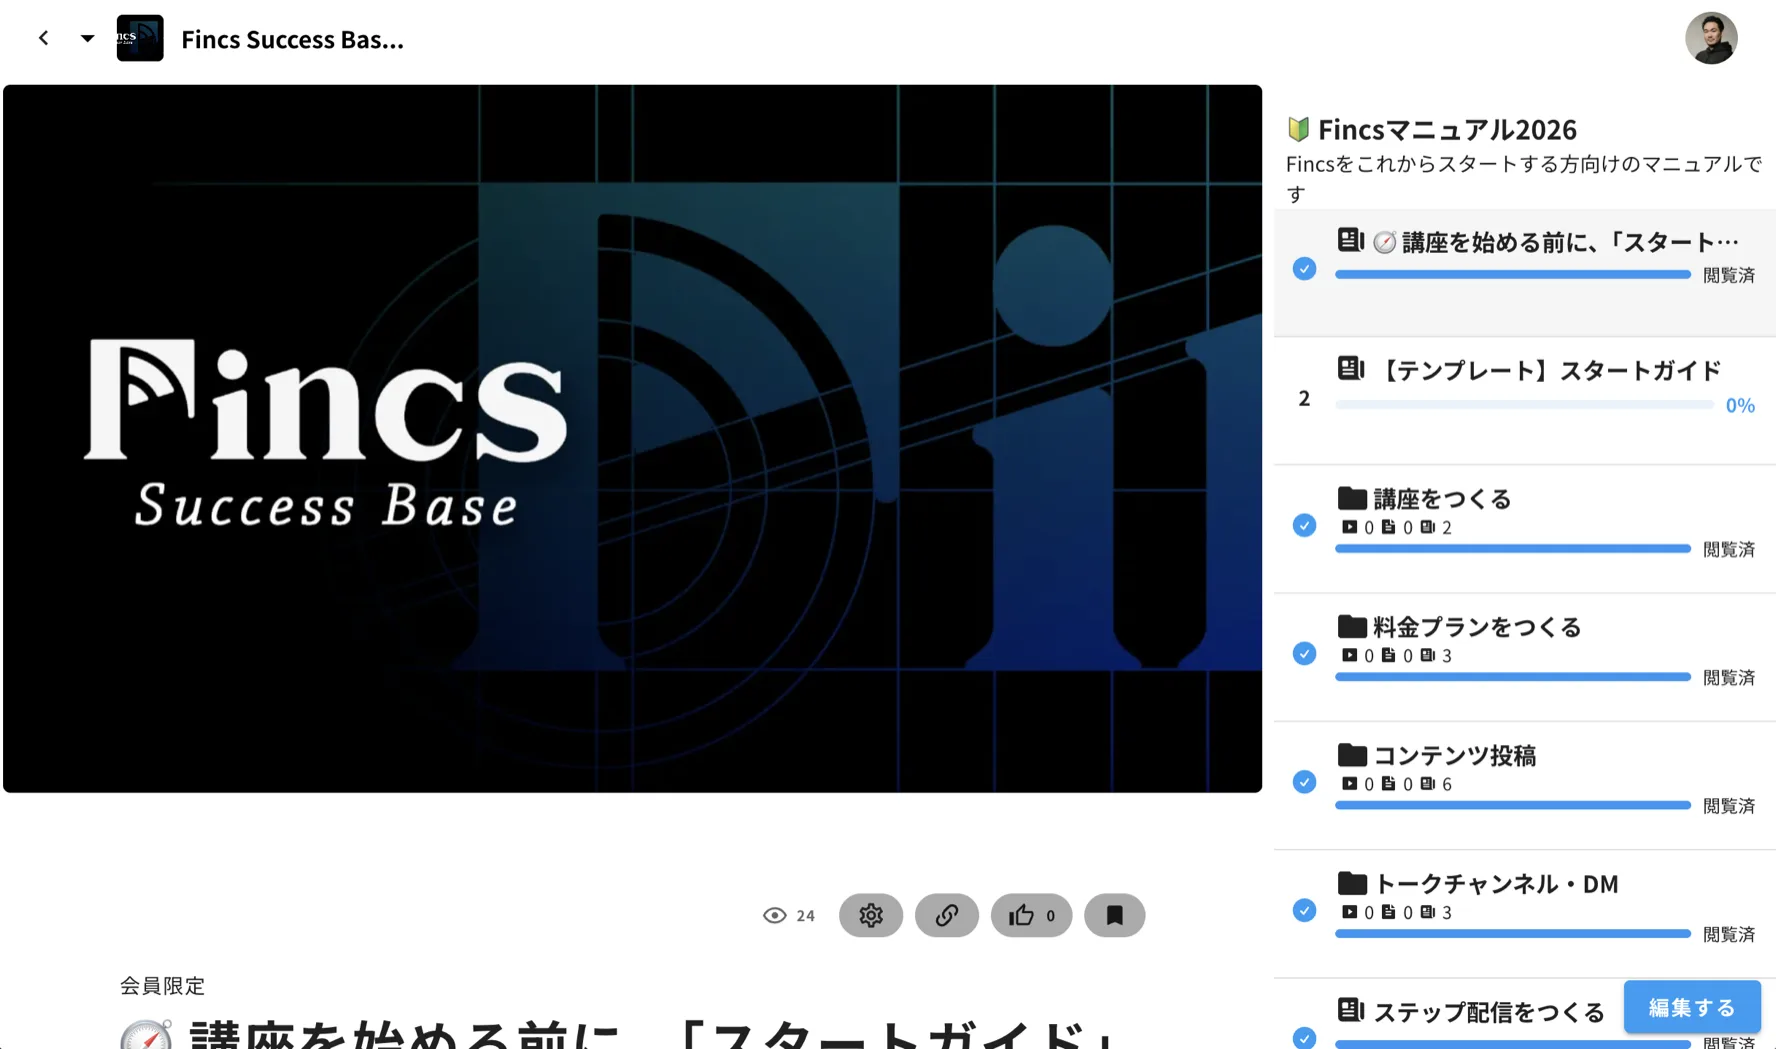
Task: Copy link with the chain icon button
Action: click(946, 915)
